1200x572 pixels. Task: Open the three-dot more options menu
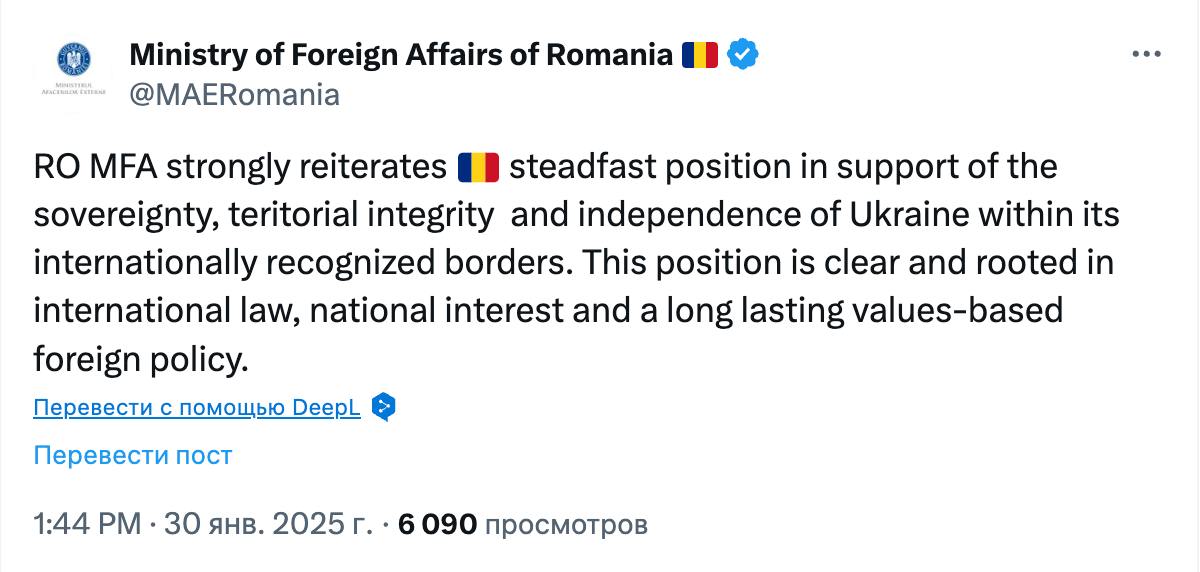tap(1146, 54)
